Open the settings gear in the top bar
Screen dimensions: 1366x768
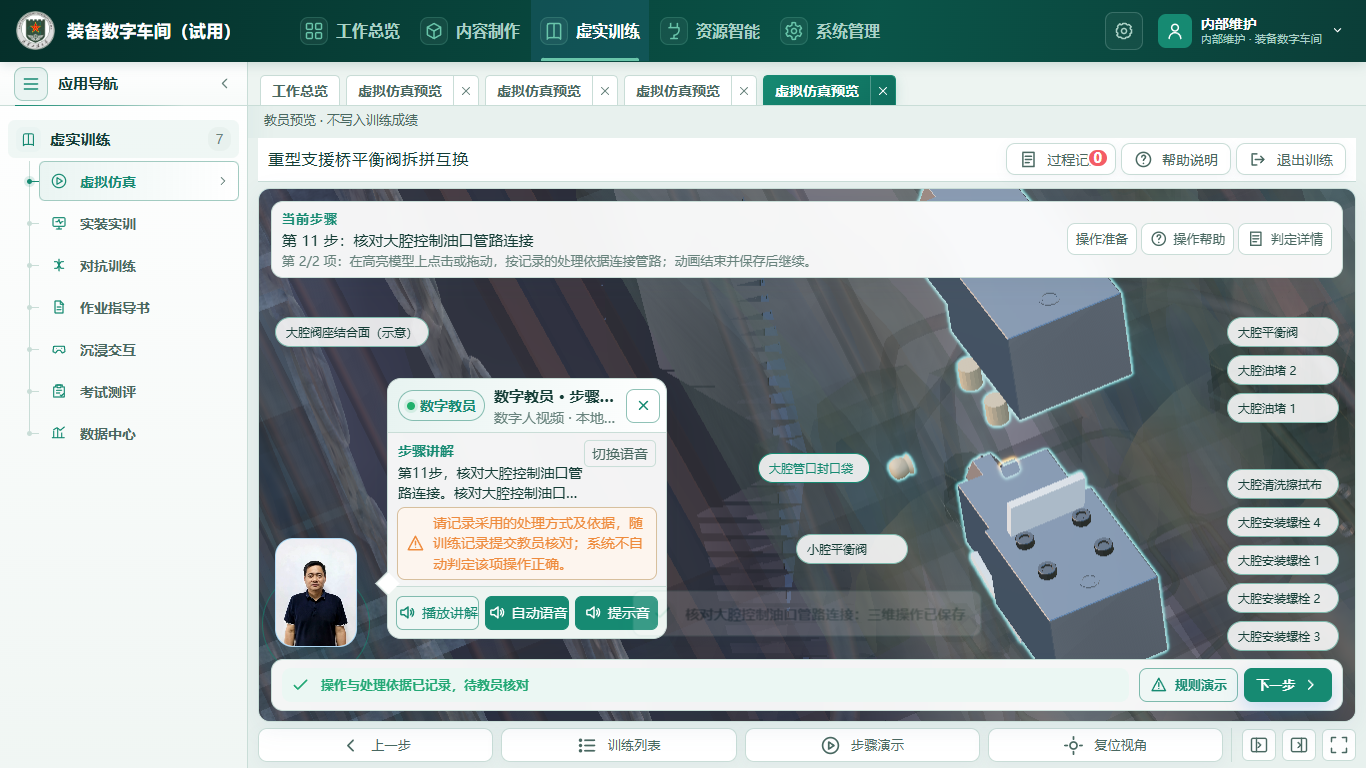point(1123,31)
